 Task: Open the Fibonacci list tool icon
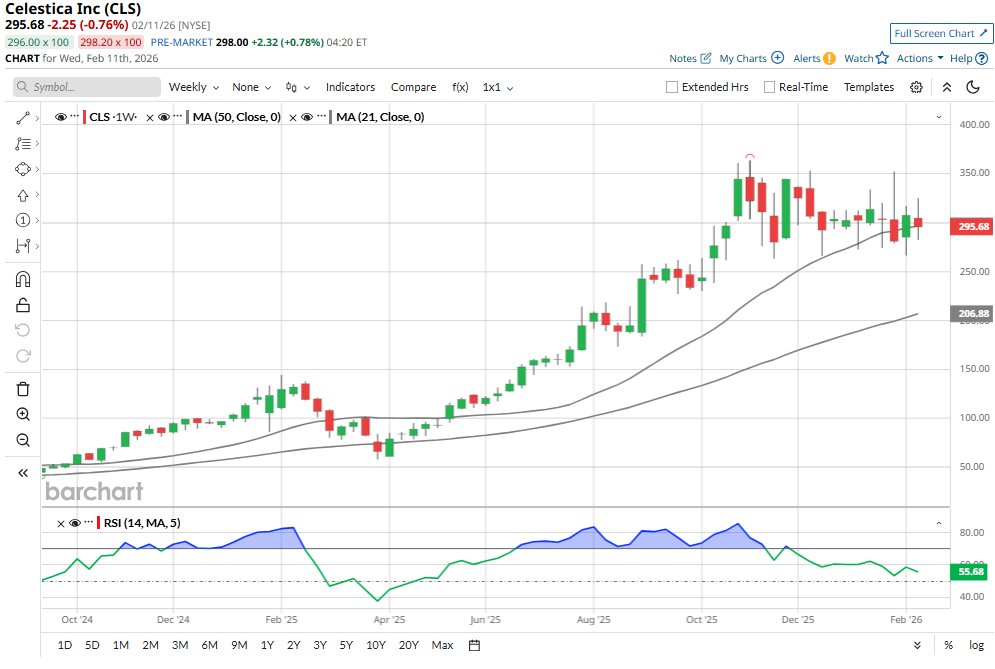(x=23, y=144)
